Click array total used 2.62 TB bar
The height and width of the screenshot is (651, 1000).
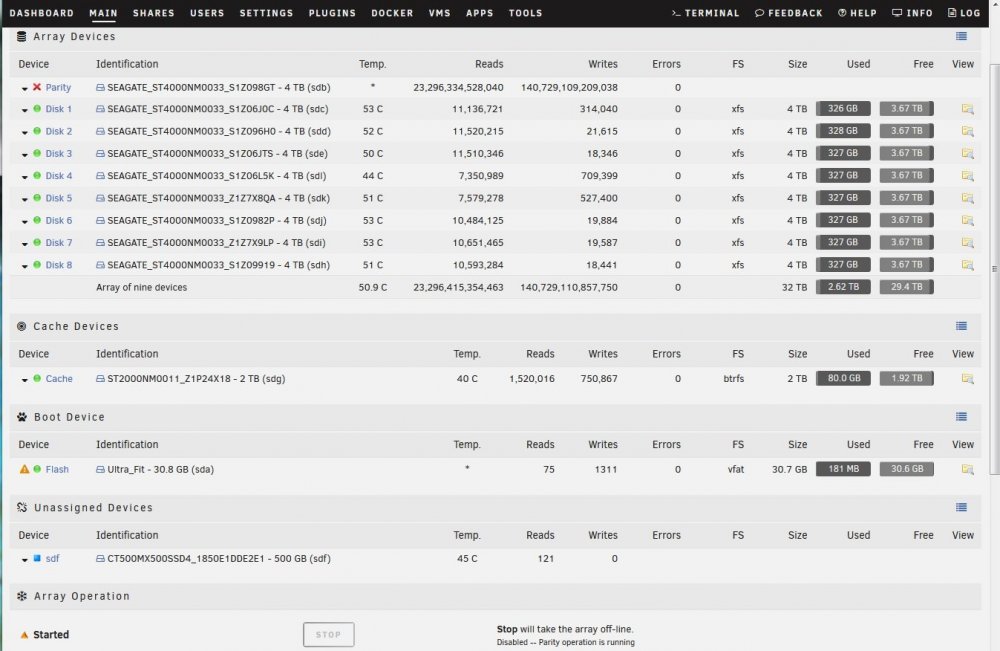843,287
